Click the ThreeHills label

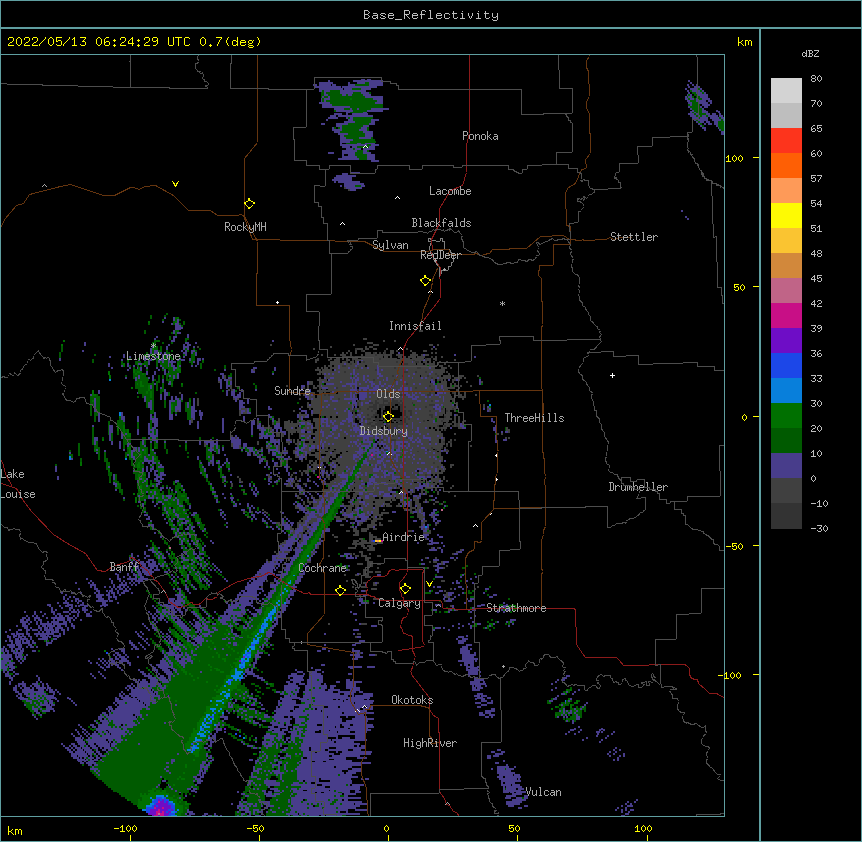(x=534, y=418)
